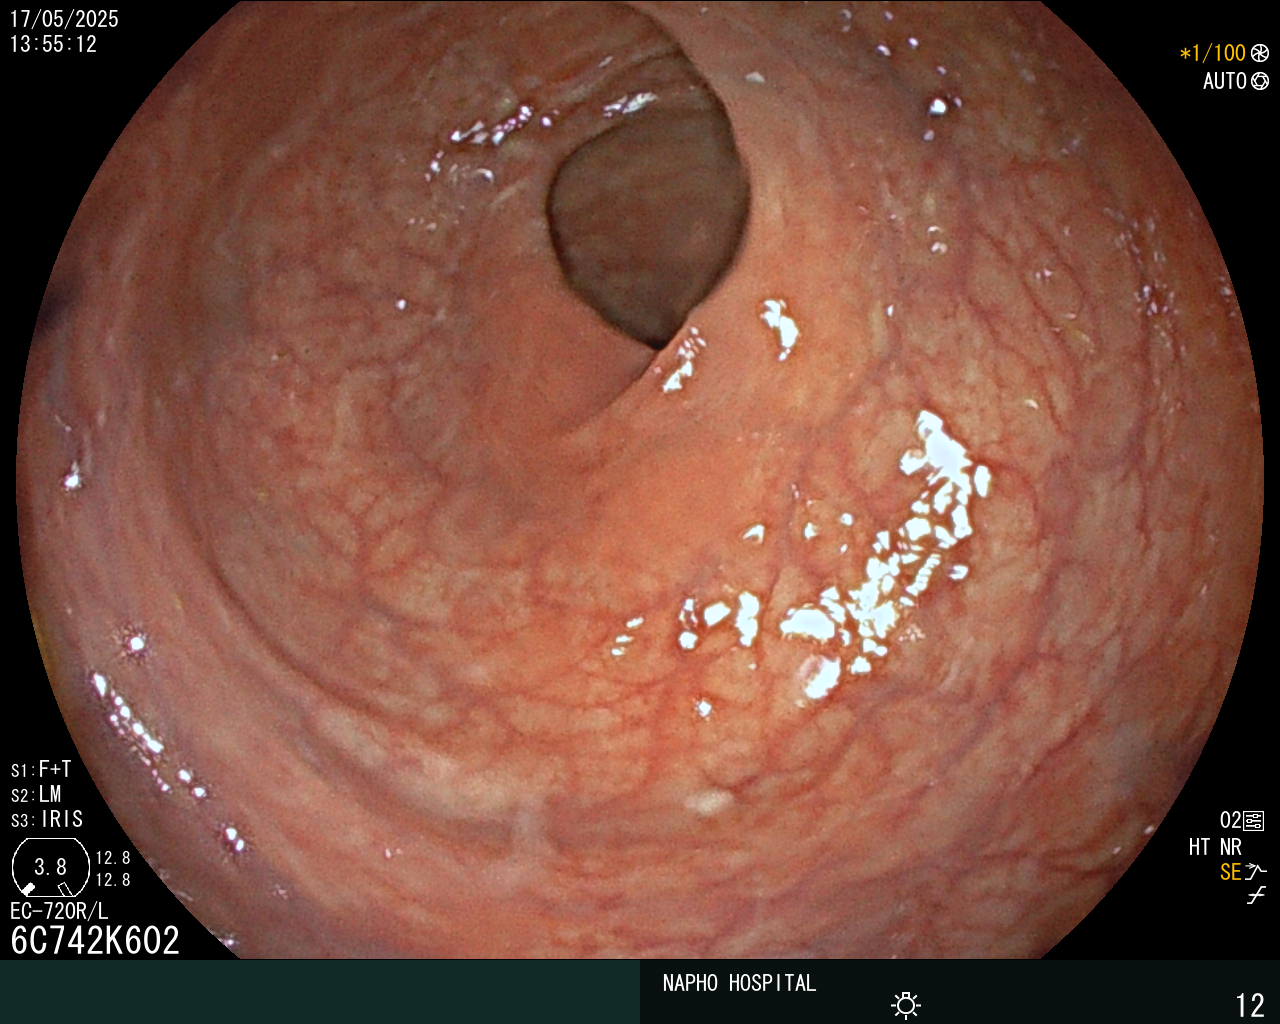Click the S2:LM switch assignment
Viewport: 1280px width, 1024px height.
(x=36, y=794)
